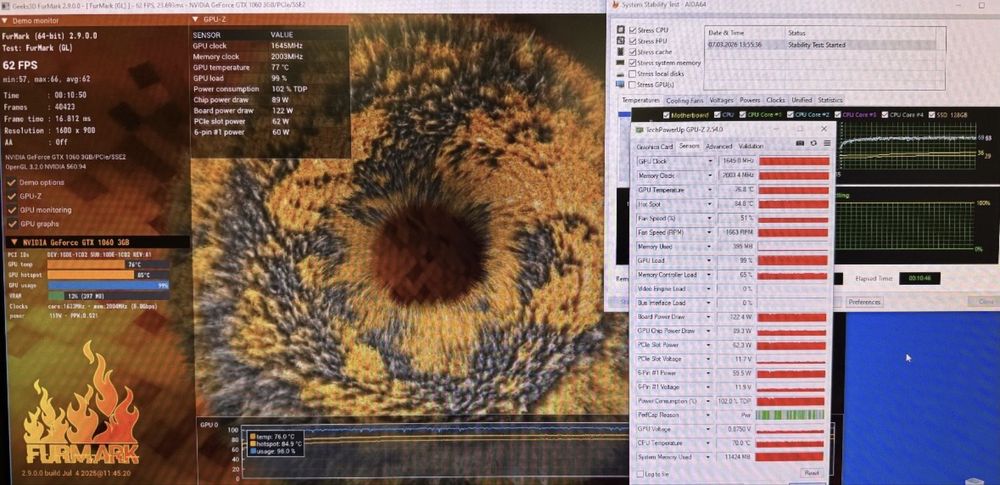1000x485 pixels.
Task: Click the Stress FPU icon in AIDA64
Action: tap(621, 41)
